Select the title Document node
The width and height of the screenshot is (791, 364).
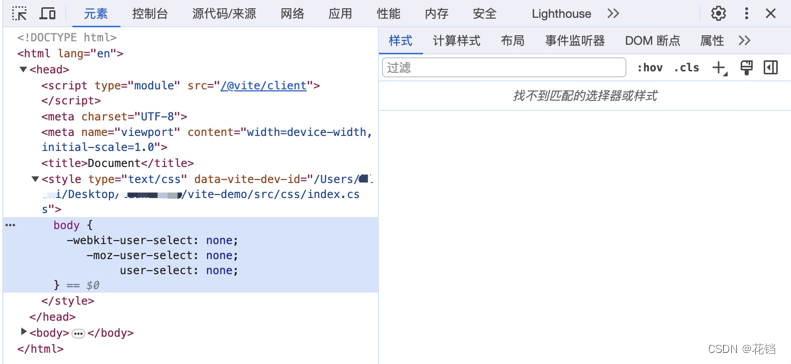pyautogui.click(x=118, y=163)
